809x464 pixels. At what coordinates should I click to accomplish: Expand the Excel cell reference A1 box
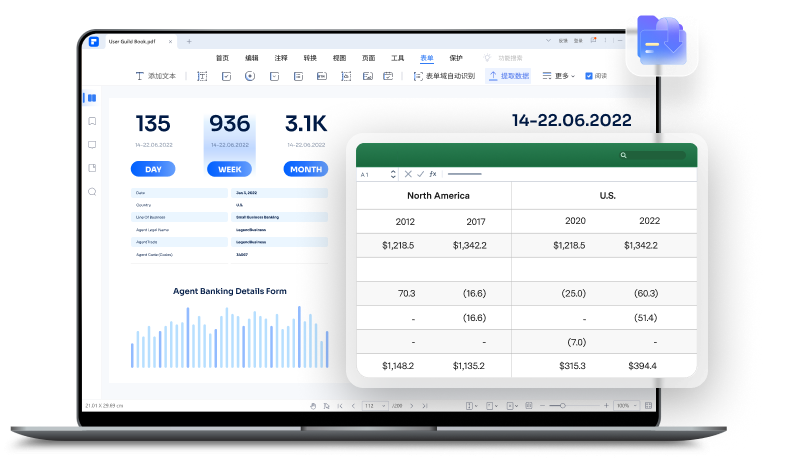coord(373,174)
